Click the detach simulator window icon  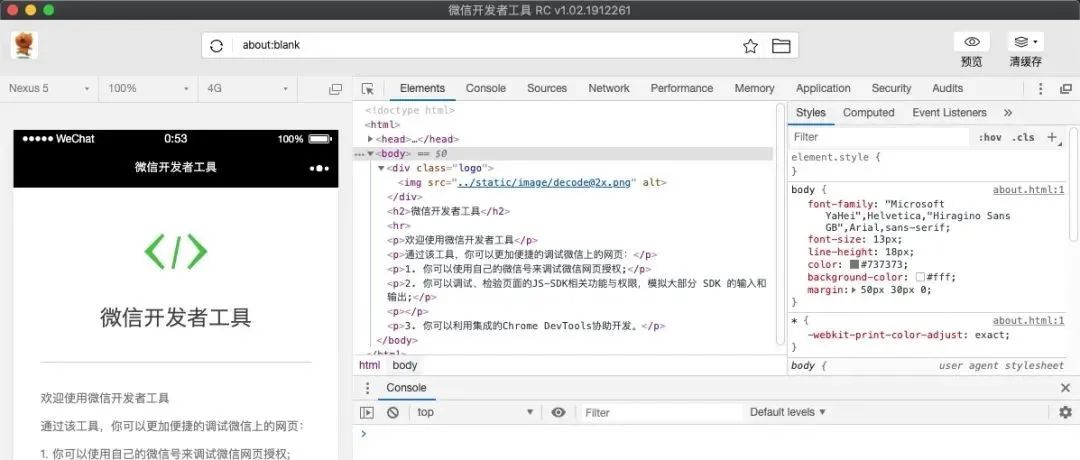335,89
